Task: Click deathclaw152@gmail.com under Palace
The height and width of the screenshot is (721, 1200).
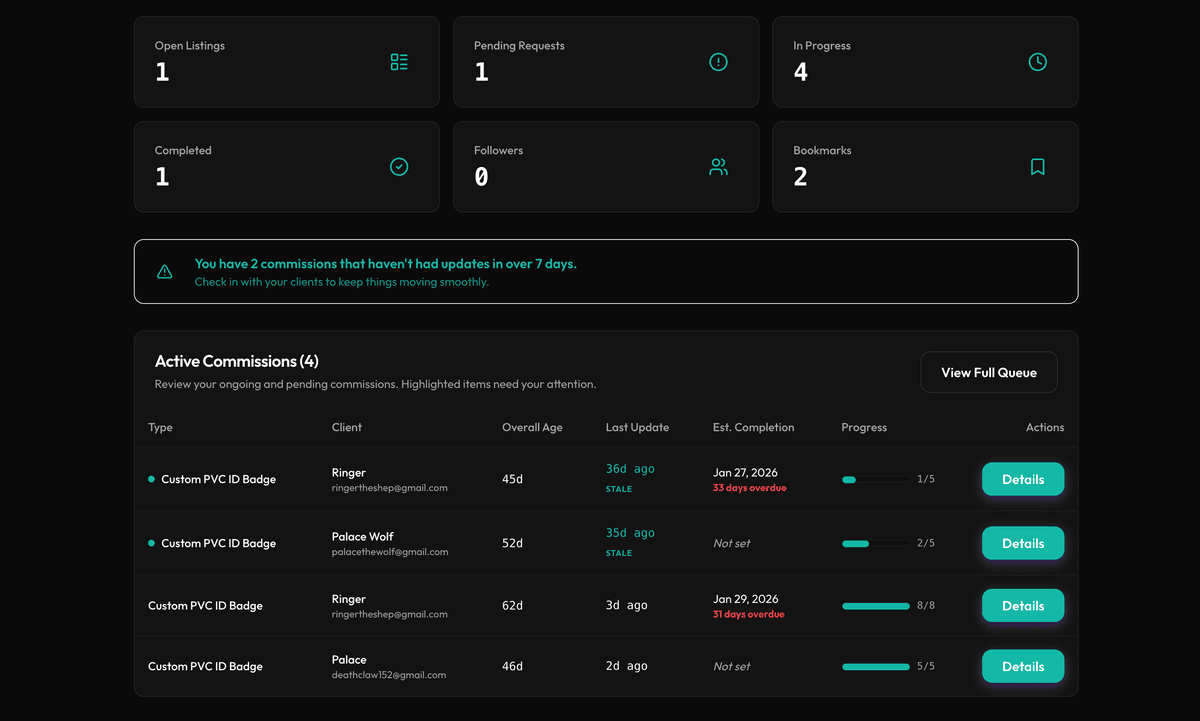Action: [389, 675]
